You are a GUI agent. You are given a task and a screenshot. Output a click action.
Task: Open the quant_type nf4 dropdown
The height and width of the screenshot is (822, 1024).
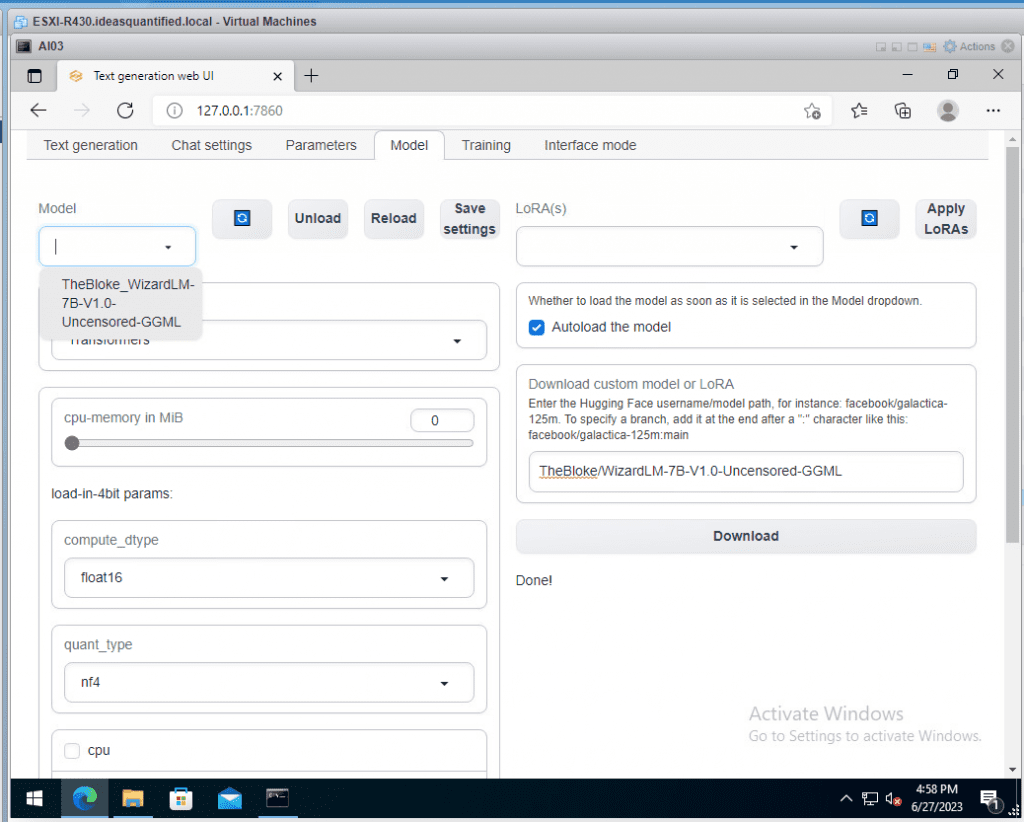[x=268, y=682]
